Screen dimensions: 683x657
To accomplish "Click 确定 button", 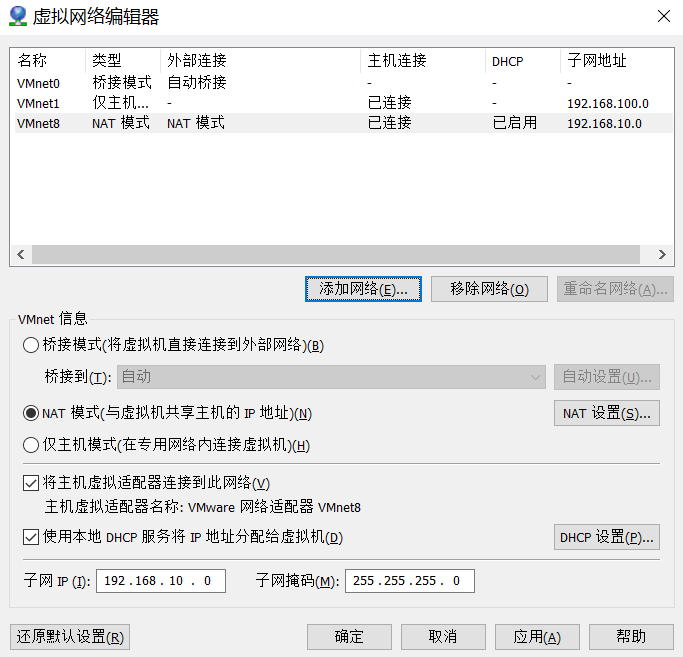I will tap(349, 637).
